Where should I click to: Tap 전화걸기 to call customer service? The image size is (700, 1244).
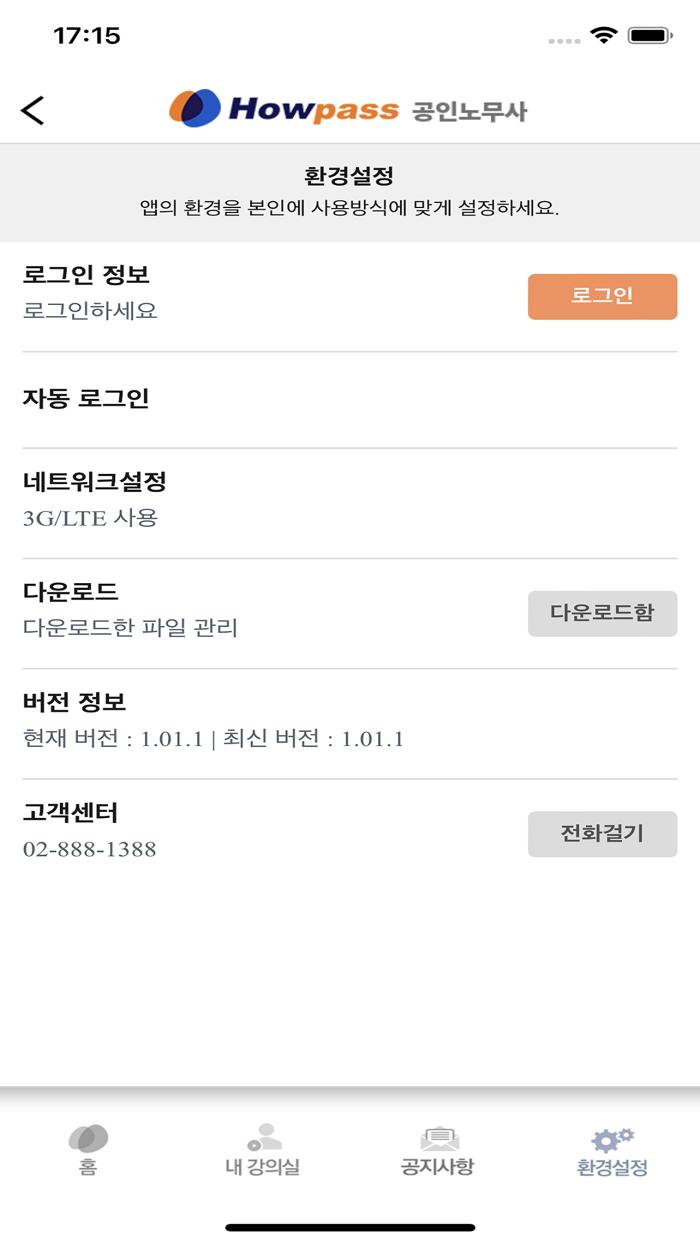(x=602, y=833)
